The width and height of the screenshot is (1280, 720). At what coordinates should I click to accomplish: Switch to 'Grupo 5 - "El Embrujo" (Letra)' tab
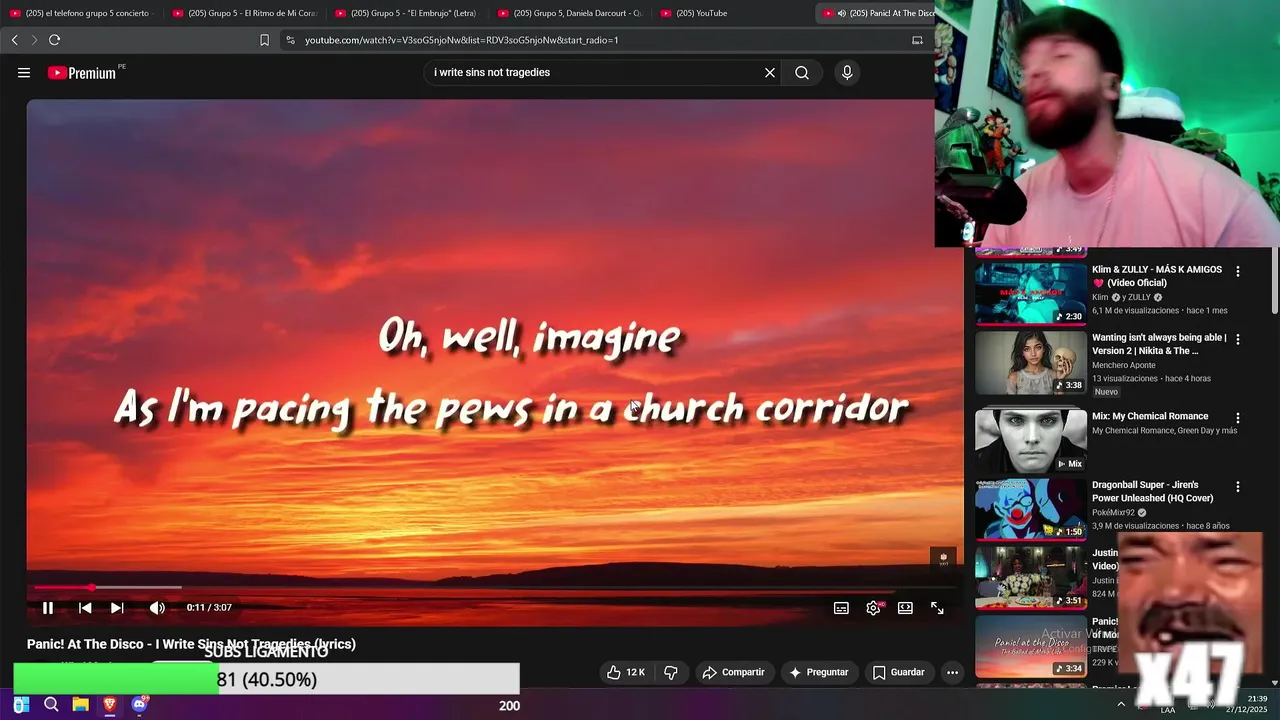407,13
